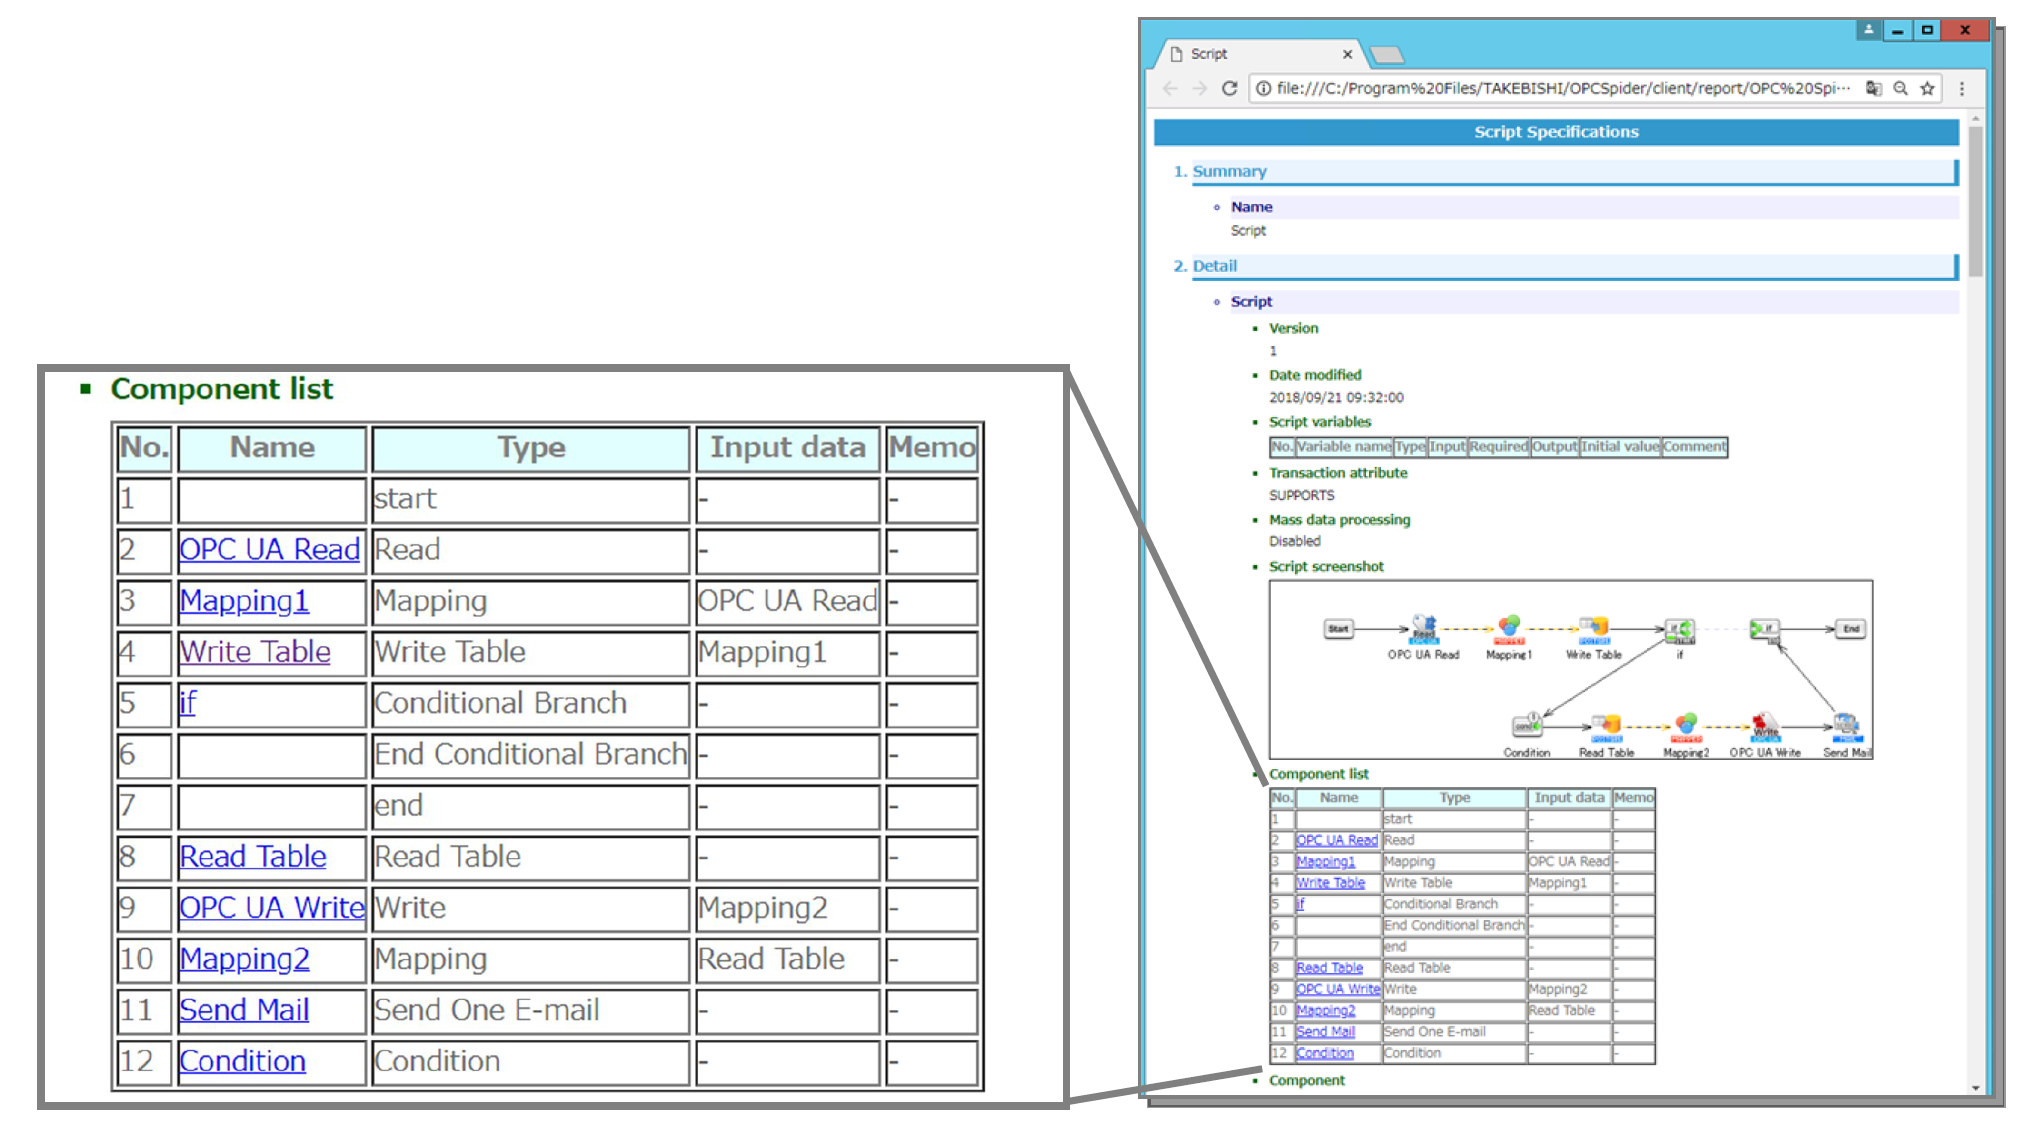This screenshot has height=1140, width=2020.
Task: Close the Script browser tab
Action: click(x=1347, y=54)
